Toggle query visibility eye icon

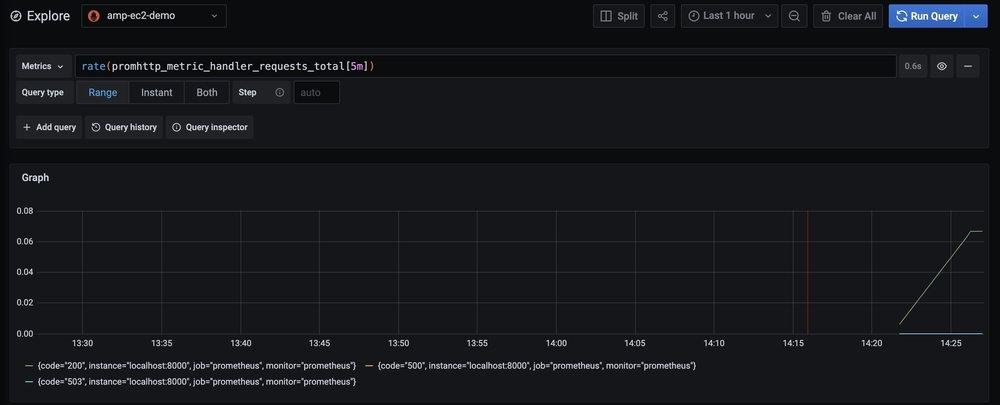click(x=941, y=66)
